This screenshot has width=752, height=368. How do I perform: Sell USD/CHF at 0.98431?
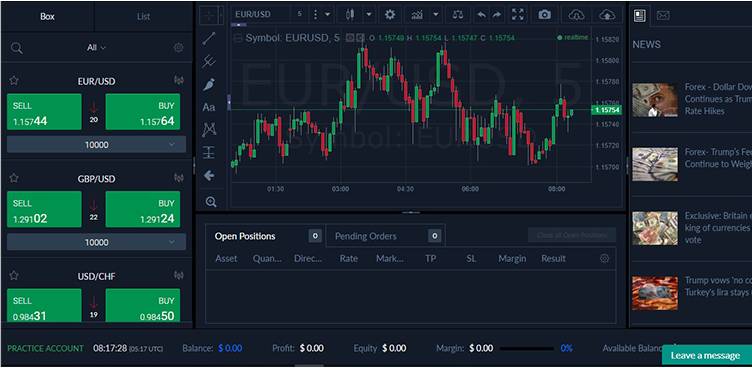click(44, 305)
